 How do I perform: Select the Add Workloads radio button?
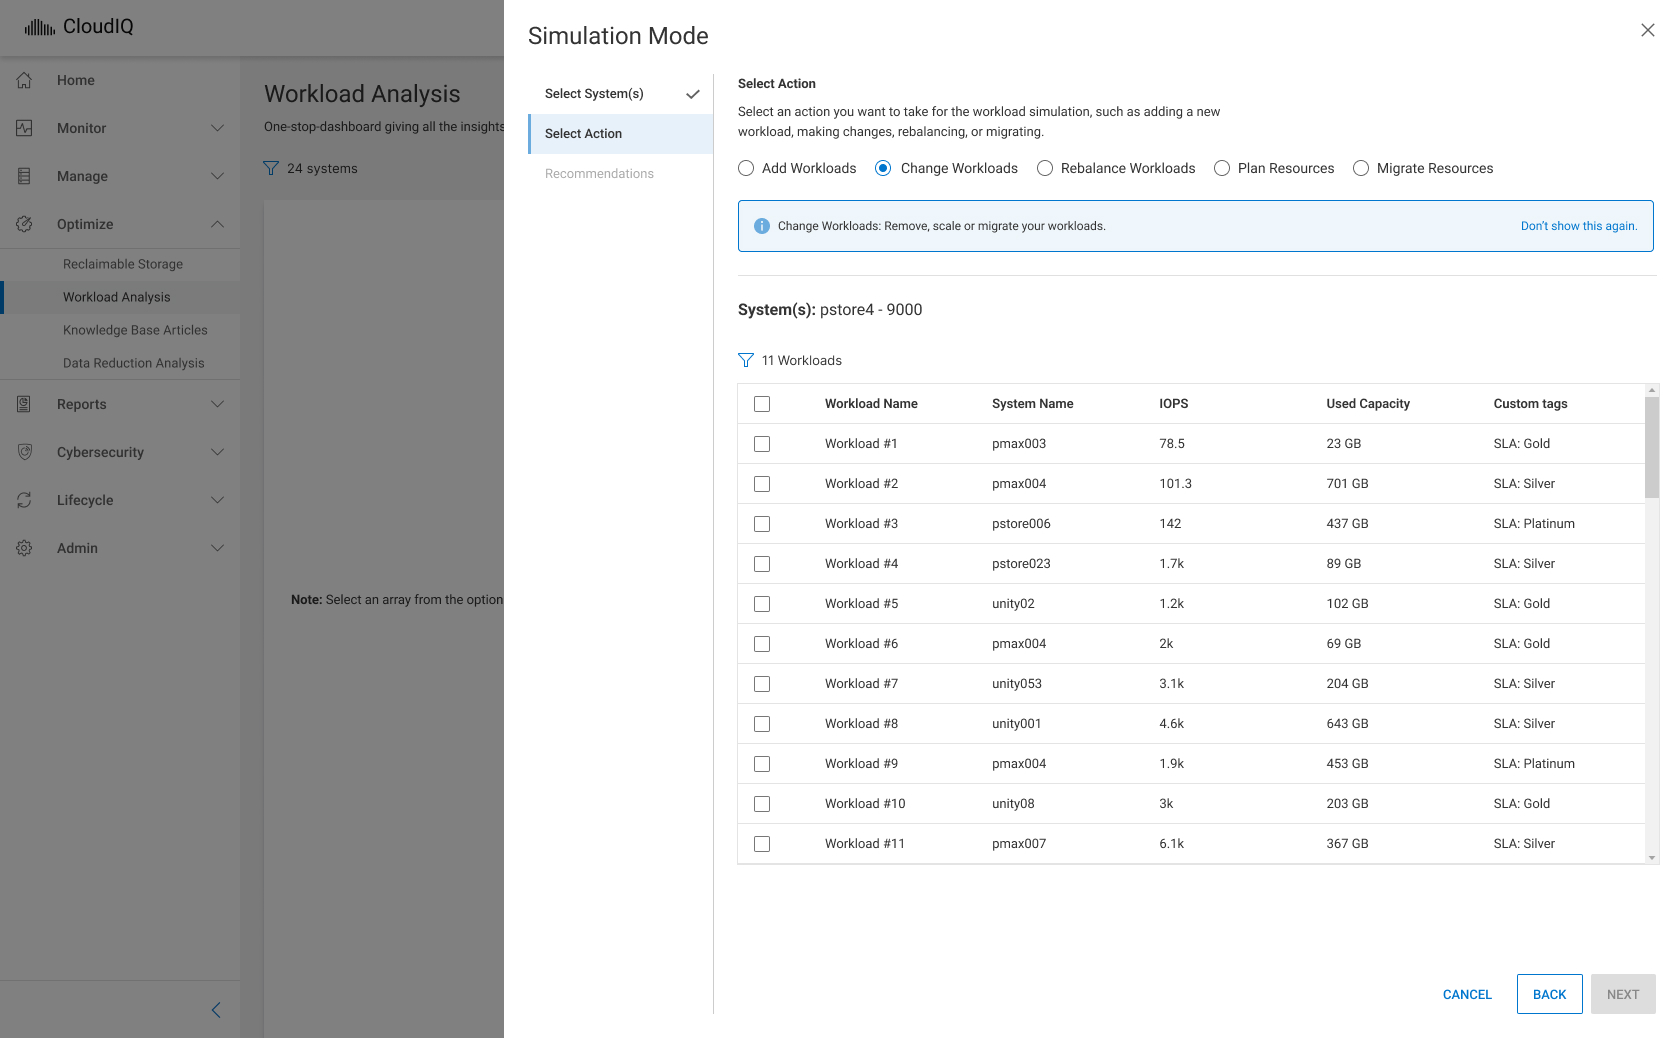(x=746, y=168)
